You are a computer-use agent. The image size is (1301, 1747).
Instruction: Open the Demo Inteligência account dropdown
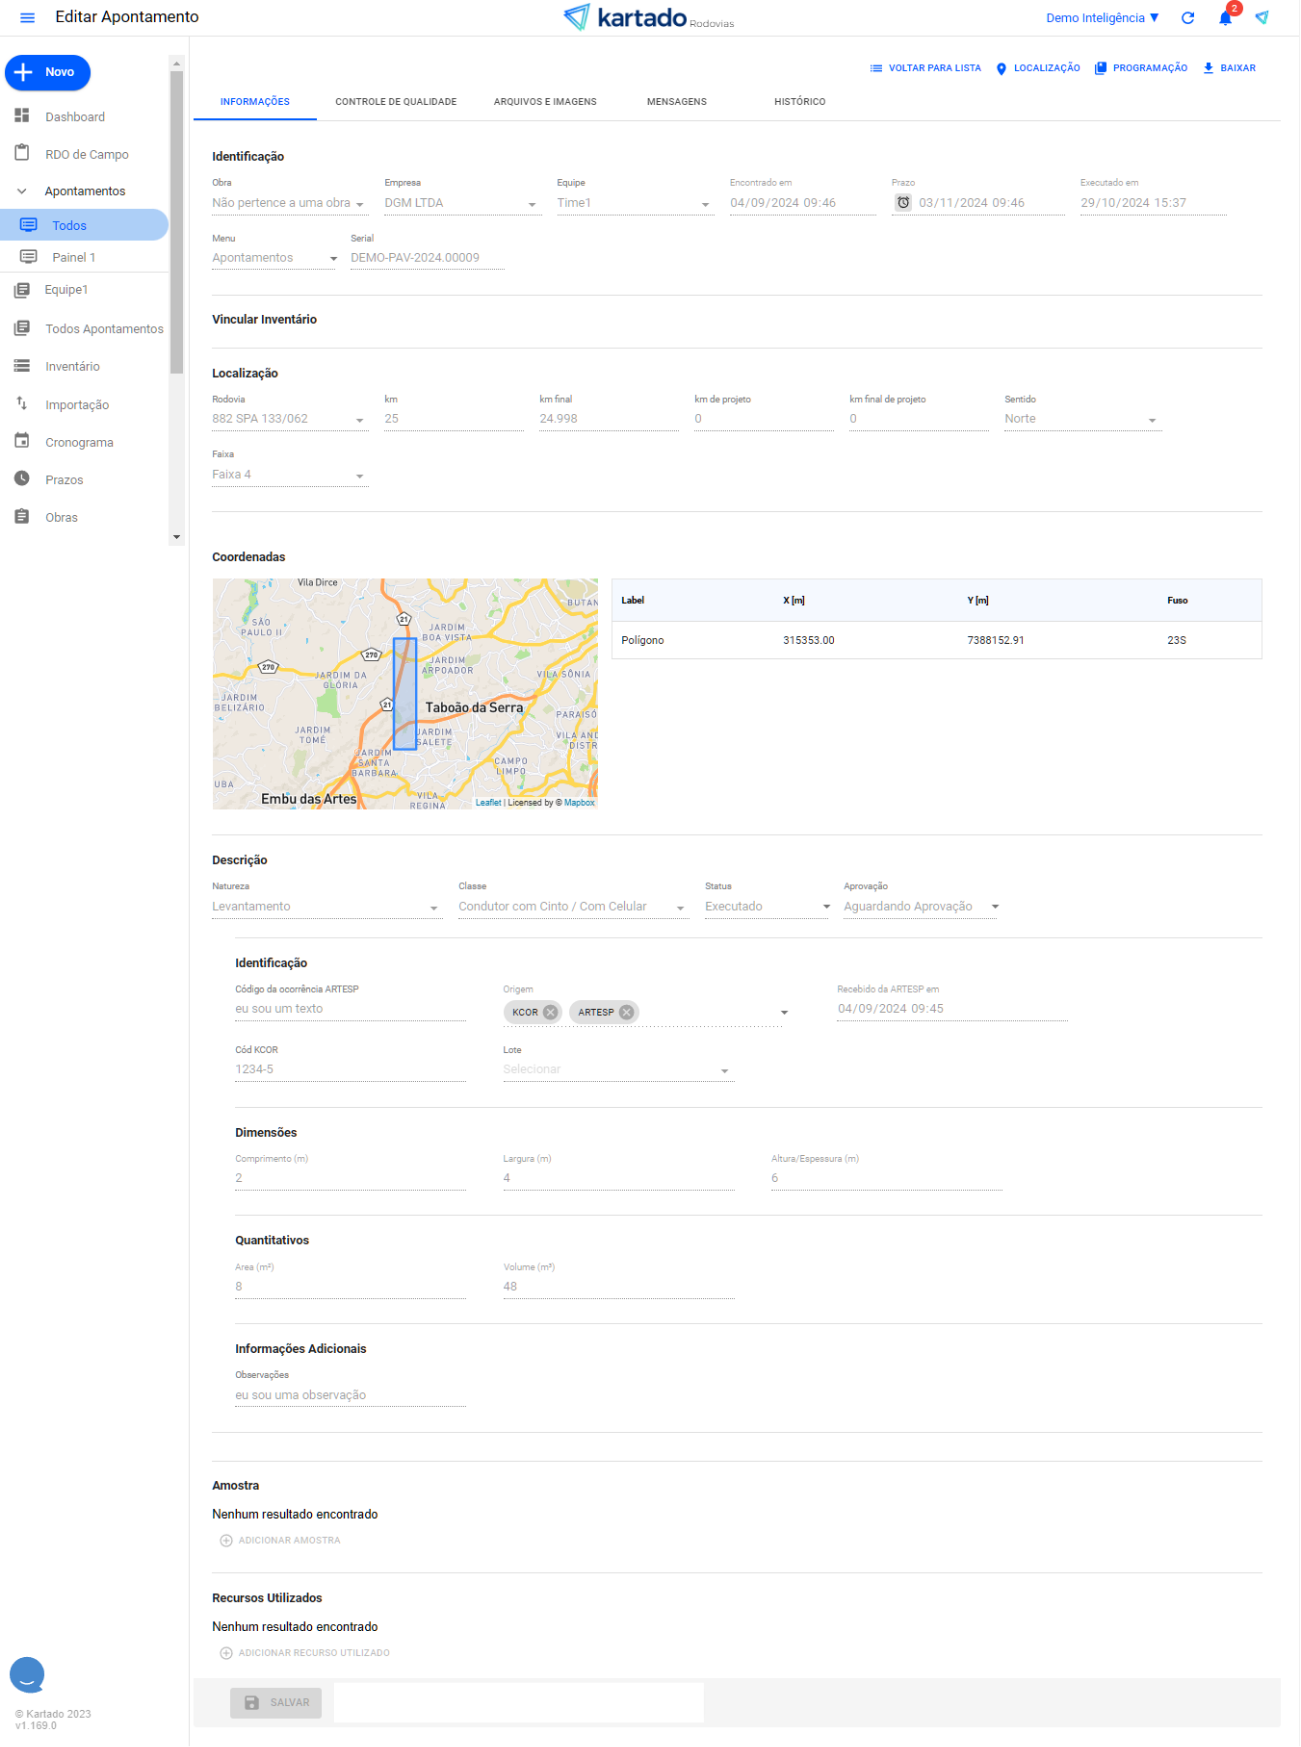(1102, 18)
